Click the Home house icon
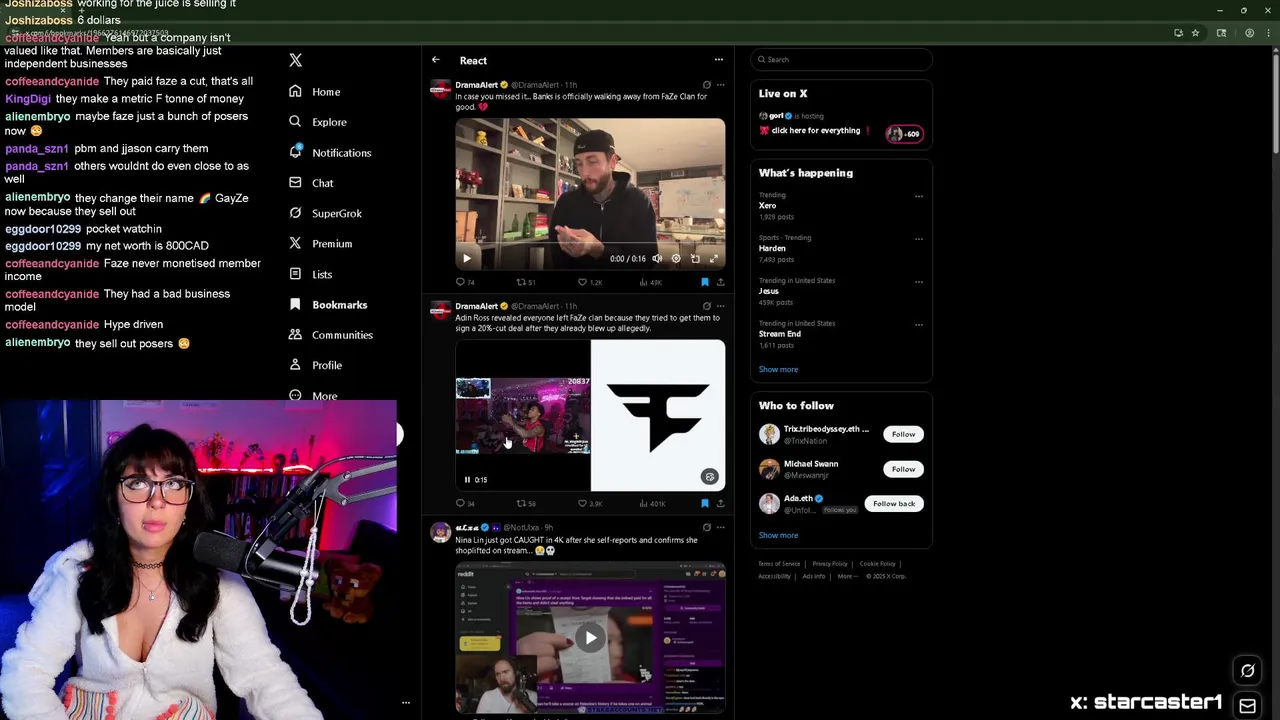The image size is (1280, 720). pos(295,91)
